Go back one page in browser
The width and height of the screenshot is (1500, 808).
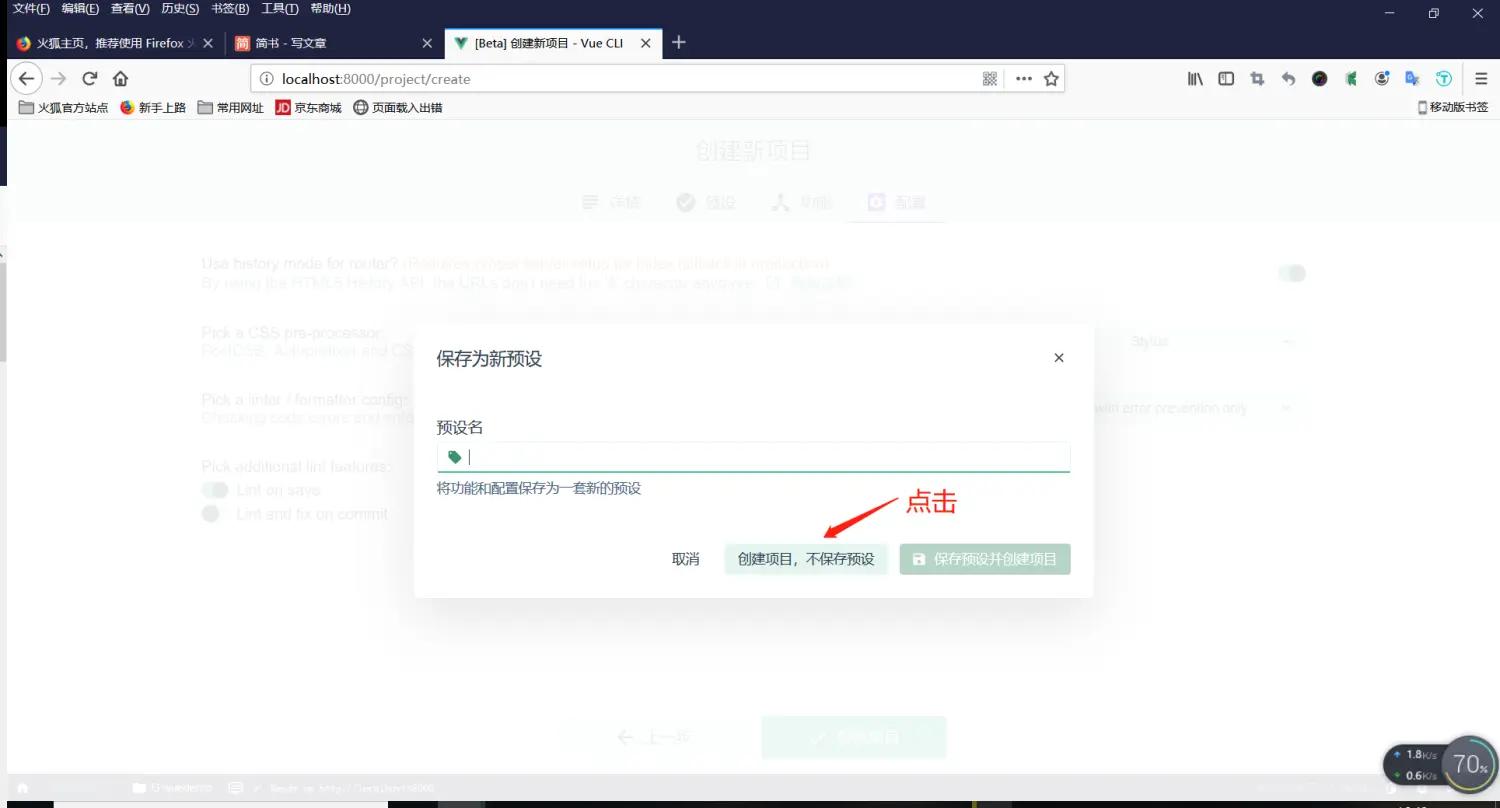[26, 79]
